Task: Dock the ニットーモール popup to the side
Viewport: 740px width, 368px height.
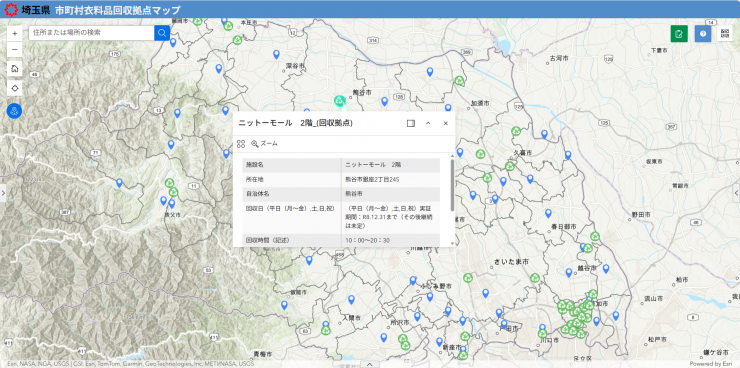Action: click(411, 124)
